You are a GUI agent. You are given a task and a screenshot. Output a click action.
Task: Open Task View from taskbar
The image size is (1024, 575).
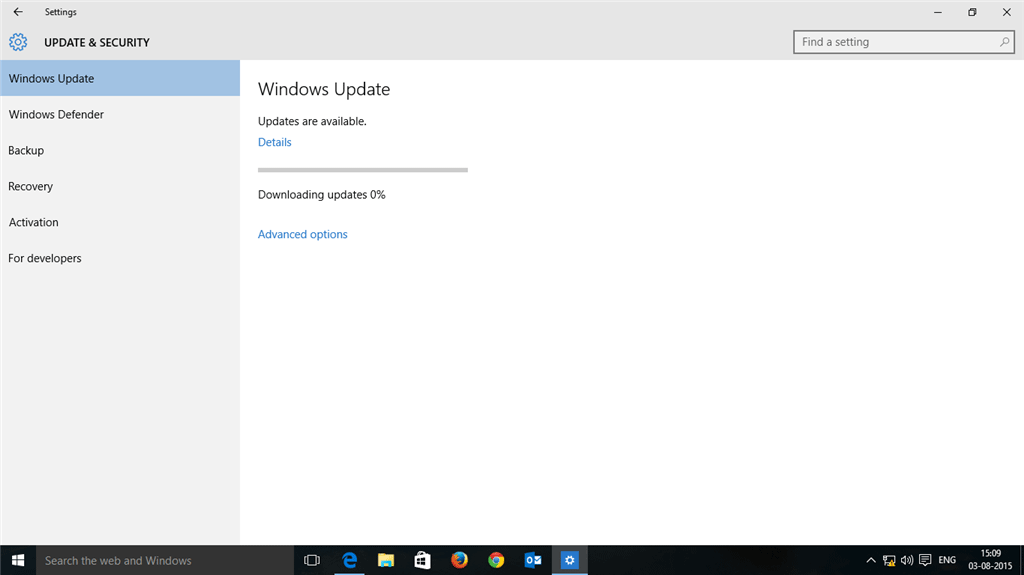(312, 561)
